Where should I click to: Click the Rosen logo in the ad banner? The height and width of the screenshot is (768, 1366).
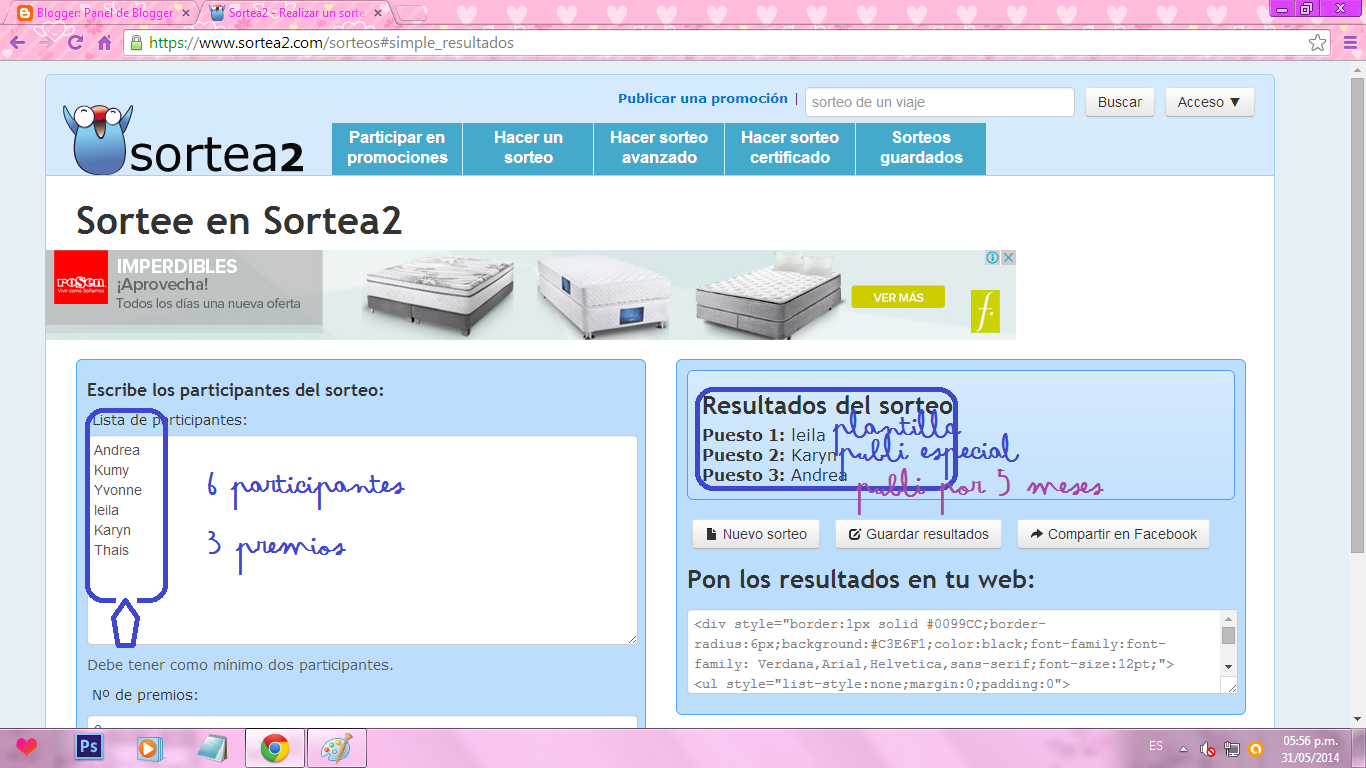[x=80, y=277]
